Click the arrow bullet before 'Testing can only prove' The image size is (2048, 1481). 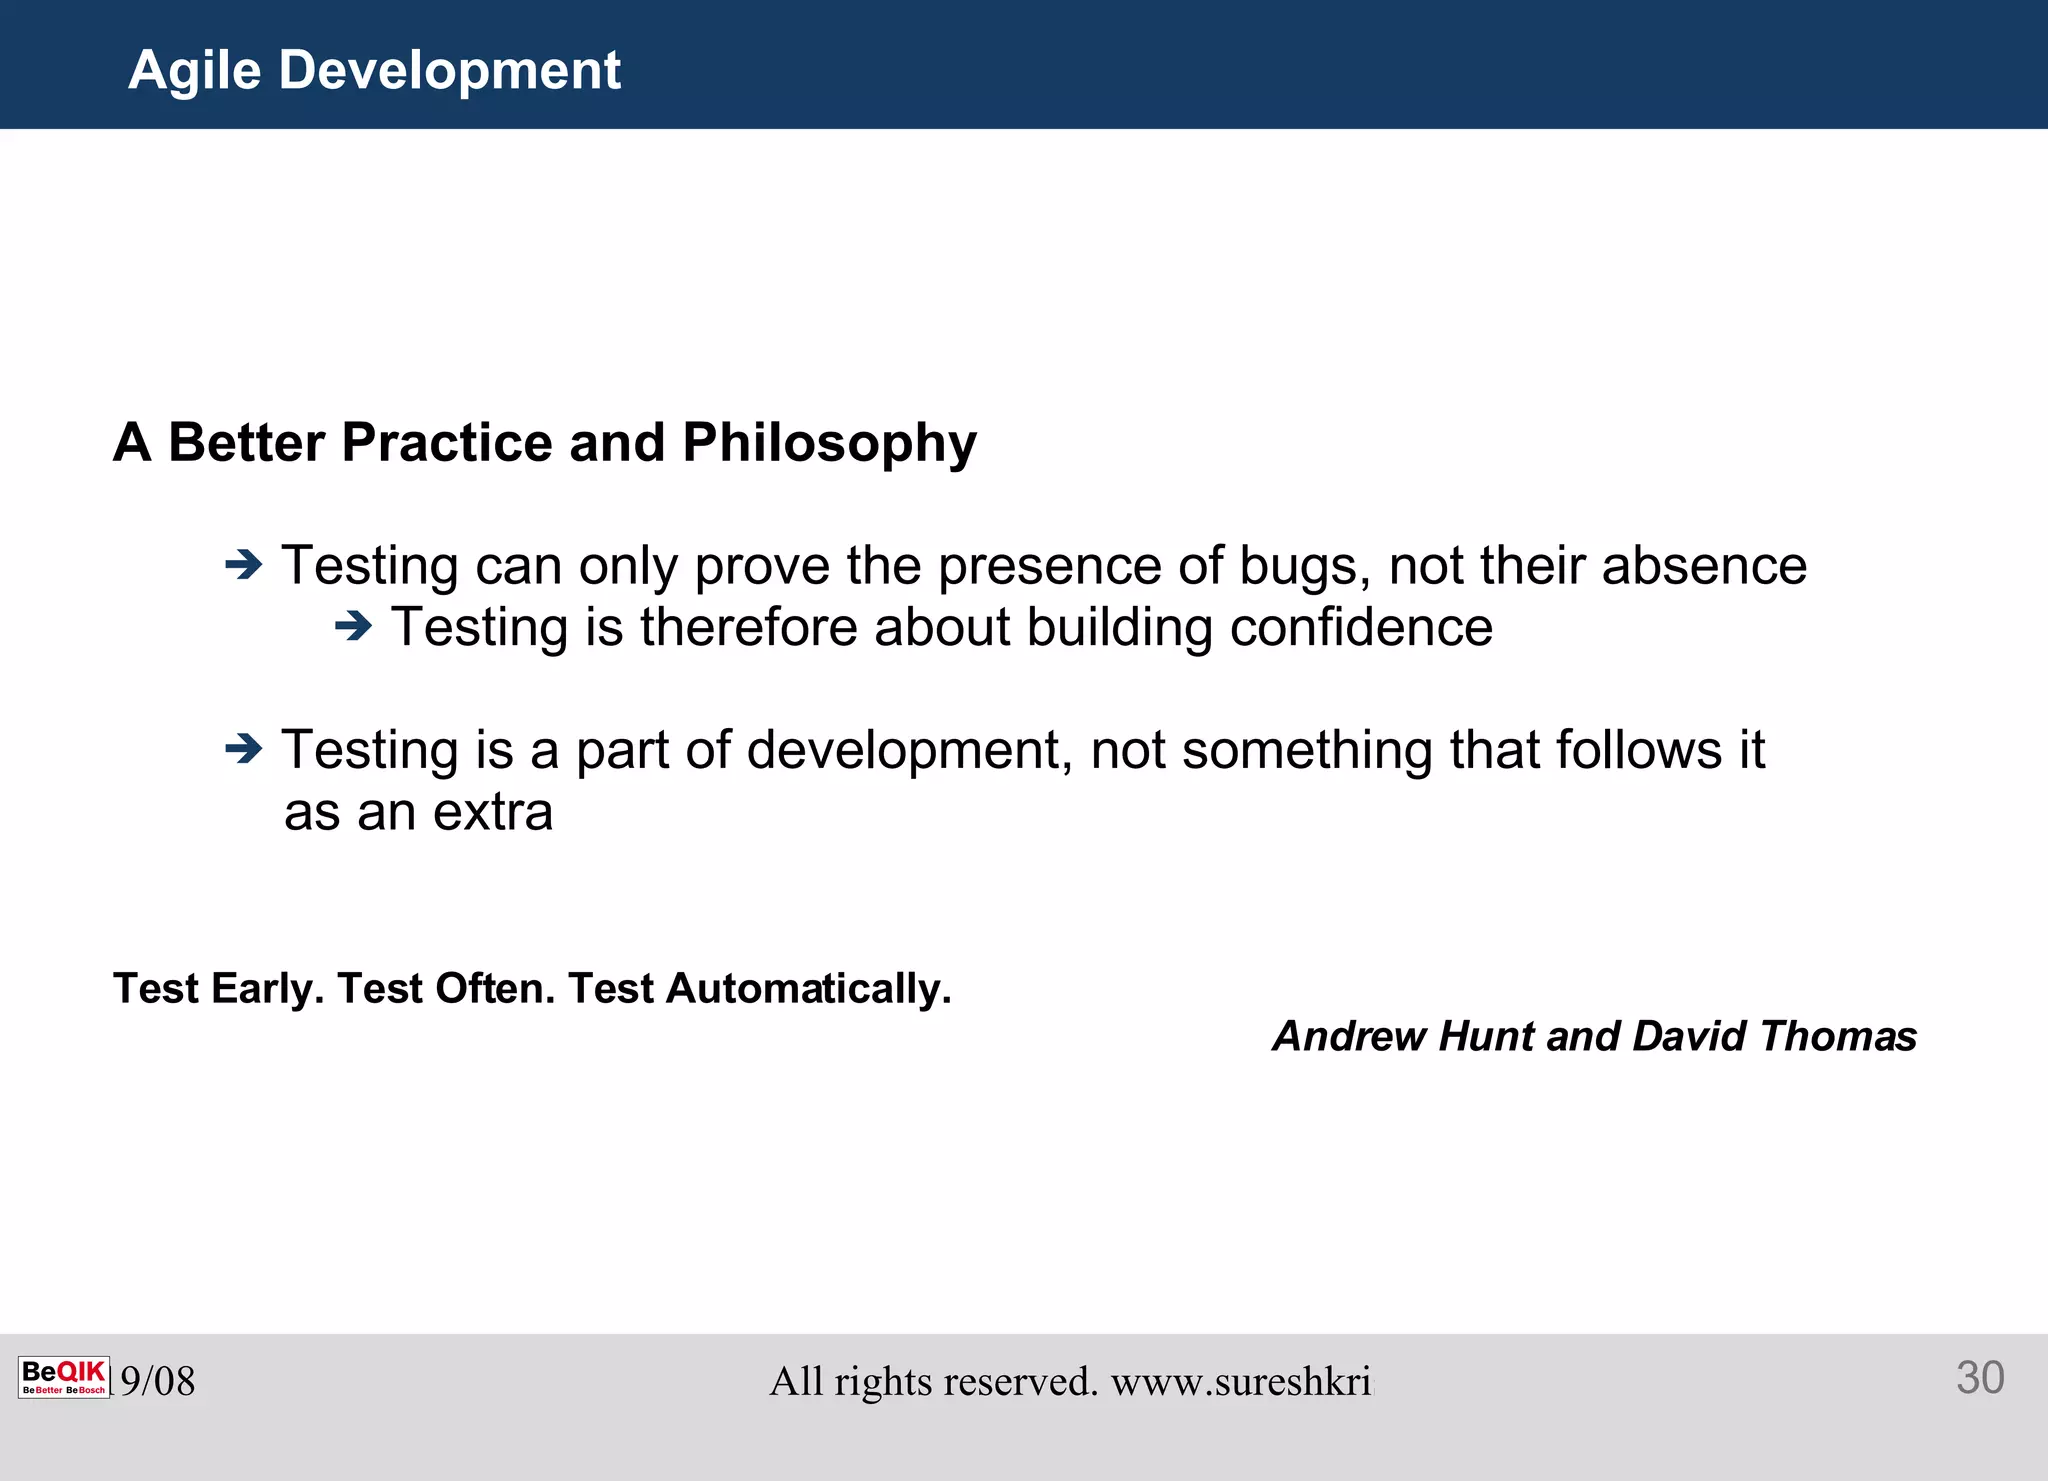click(243, 566)
